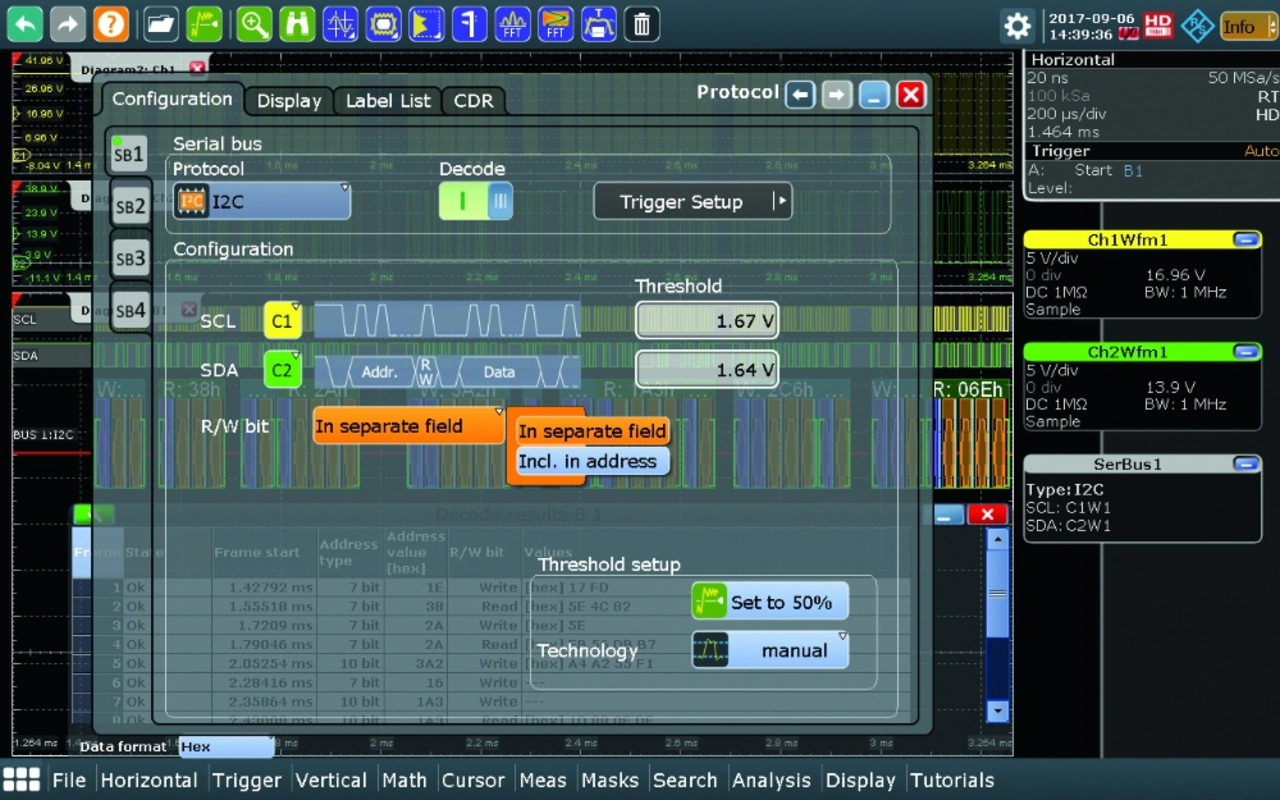1280x800 pixels.
Task: Open the Cursor menu
Action: [x=473, y=780]
